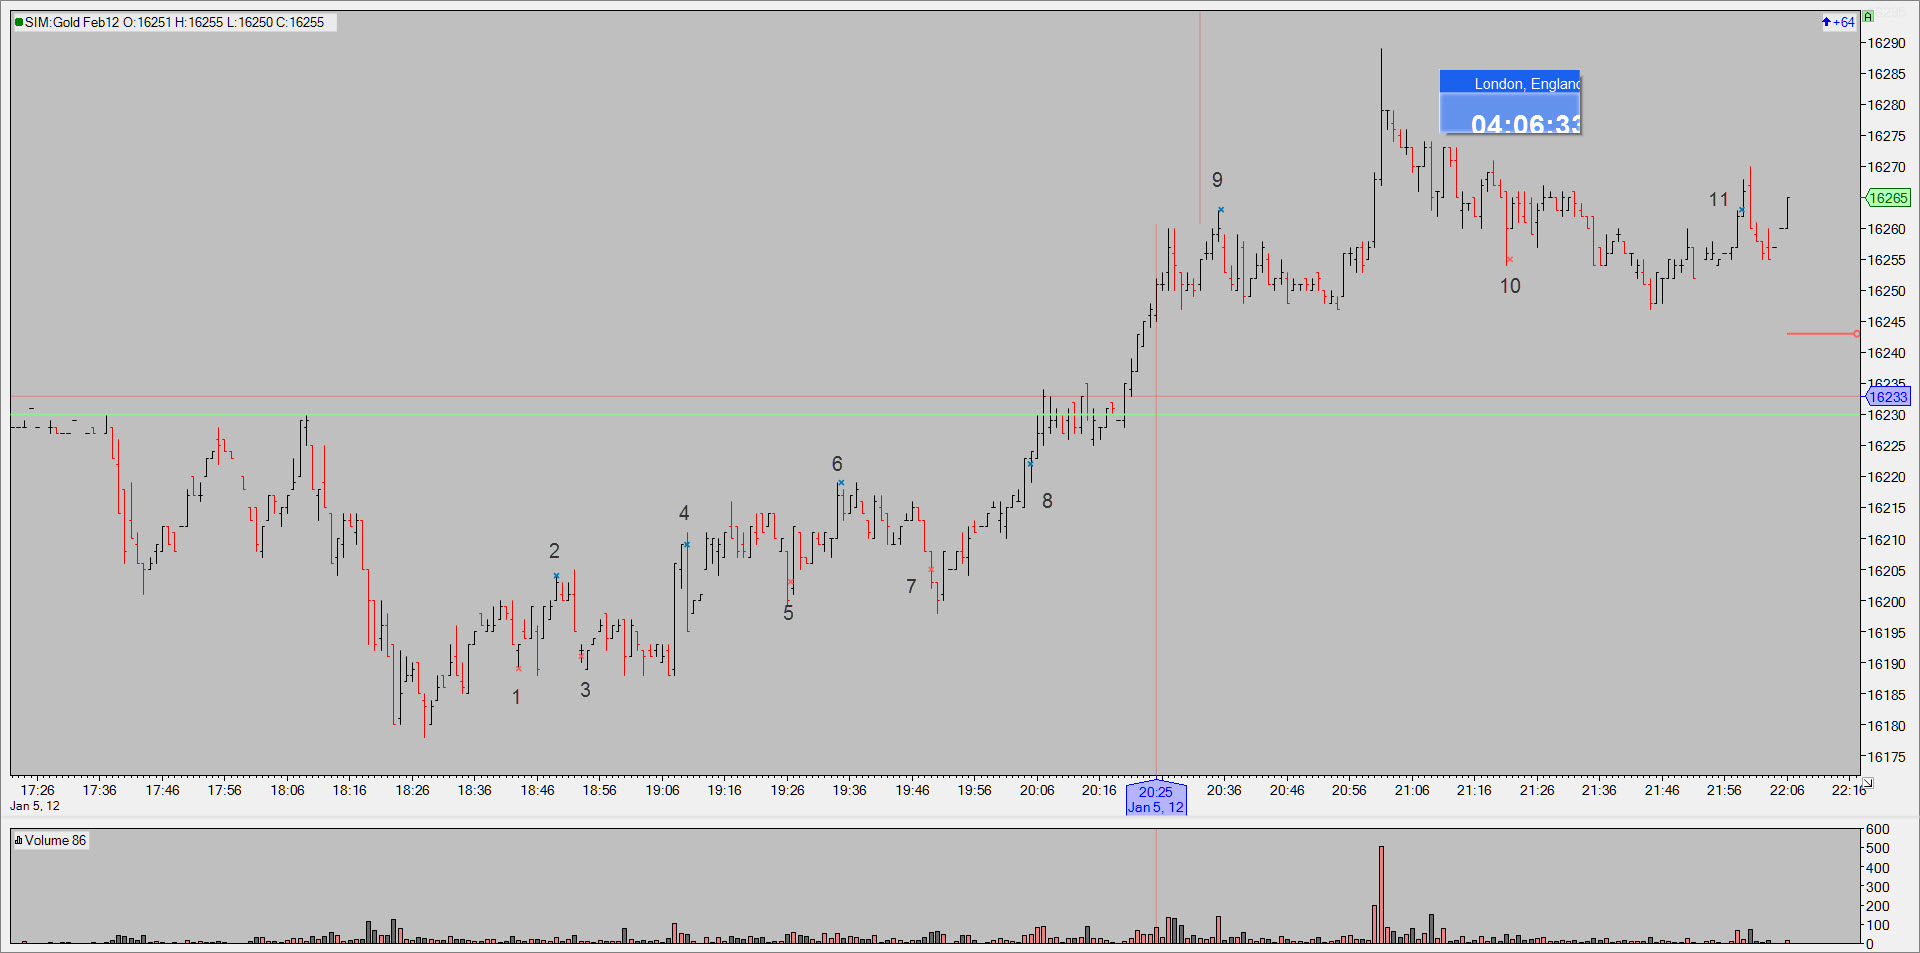Click the 16175 price axis label

point(1886,757)
